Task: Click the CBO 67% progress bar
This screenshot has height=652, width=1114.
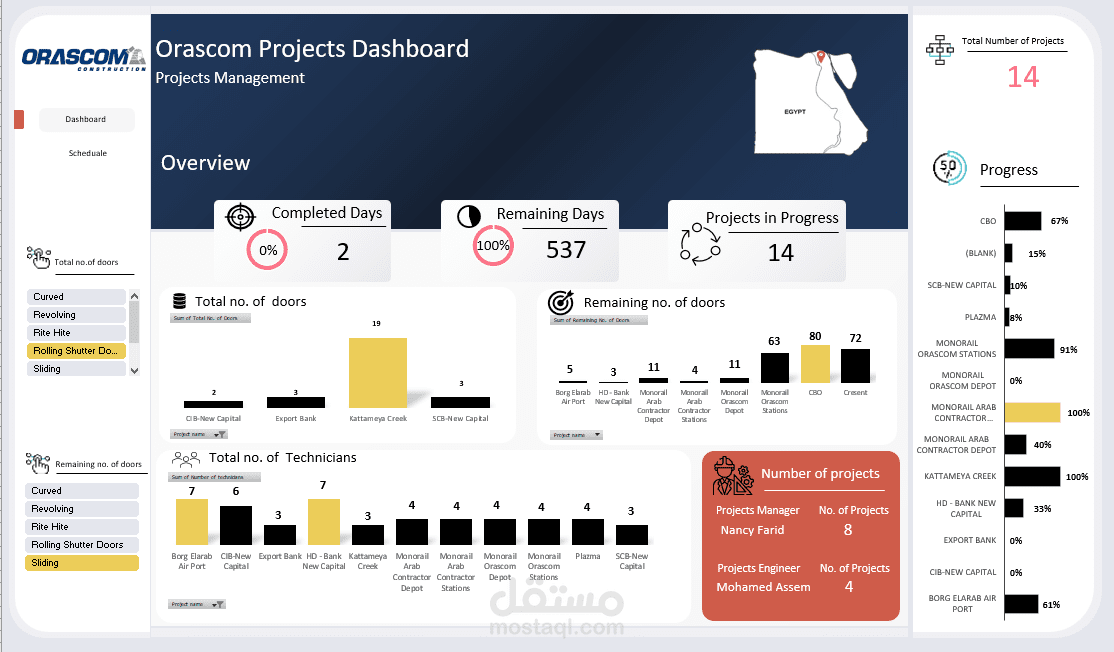Action: pos(1023,221)
